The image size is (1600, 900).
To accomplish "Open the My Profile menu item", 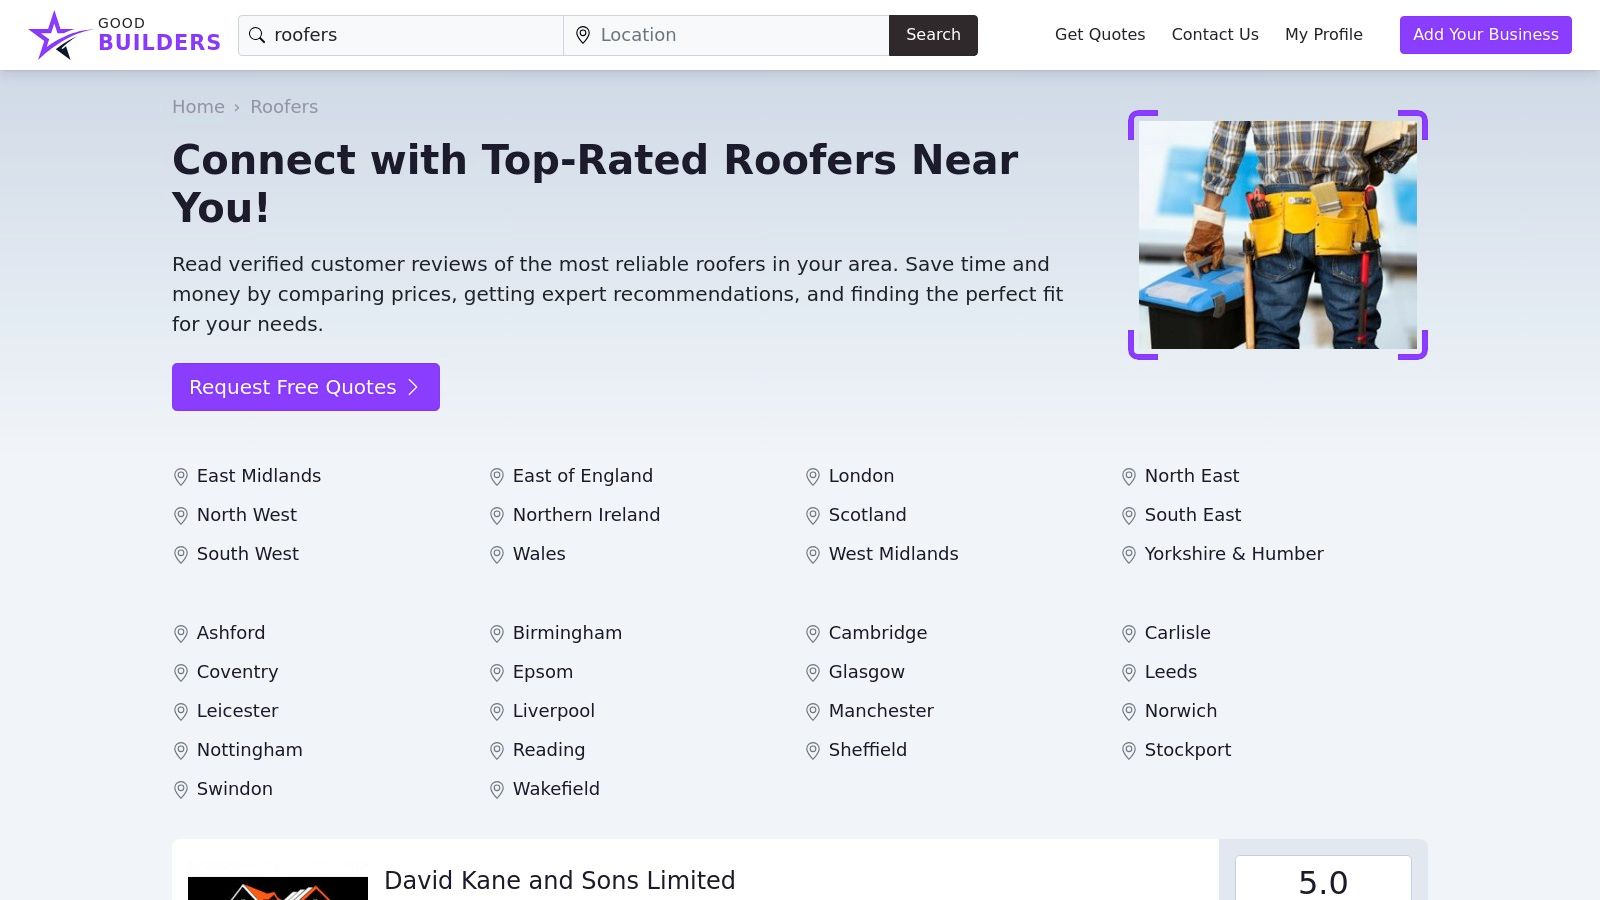I will click(1323, 34).
